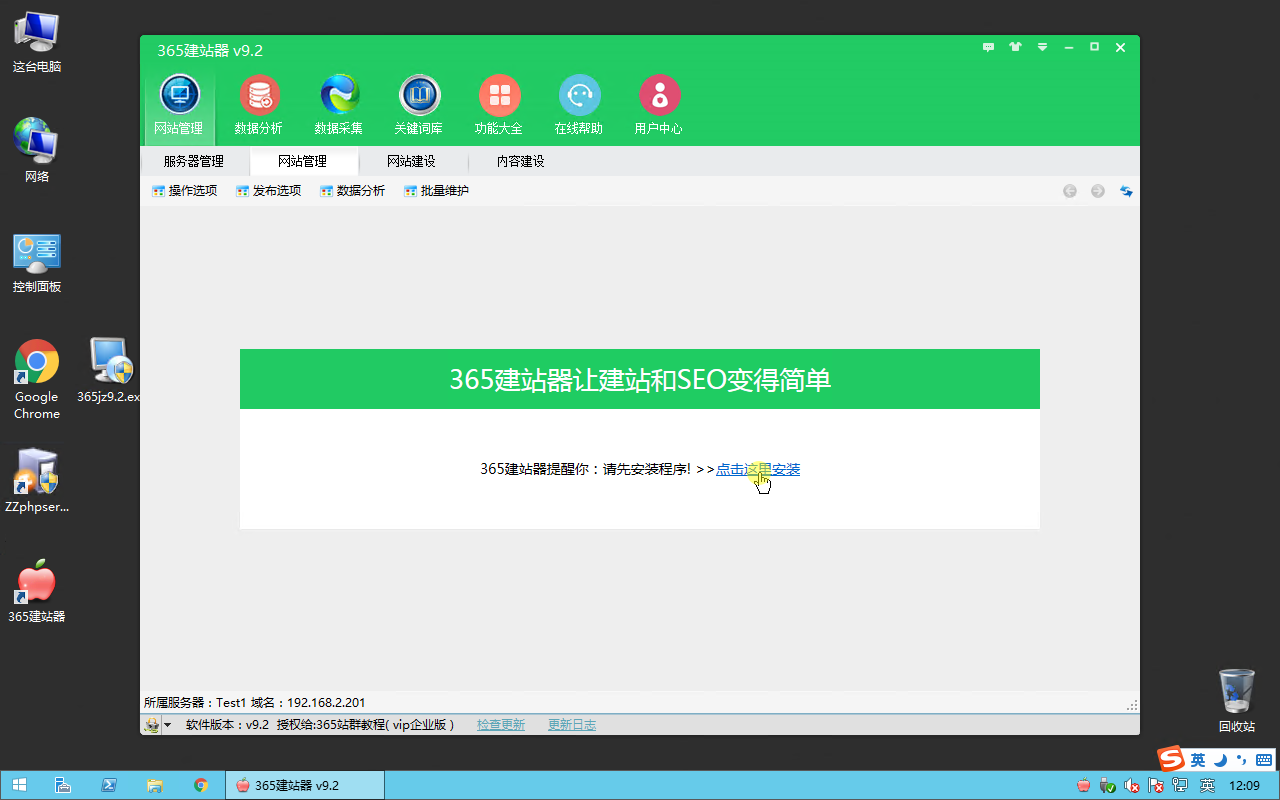Open 在线帮助 support icon

(579, 105)
